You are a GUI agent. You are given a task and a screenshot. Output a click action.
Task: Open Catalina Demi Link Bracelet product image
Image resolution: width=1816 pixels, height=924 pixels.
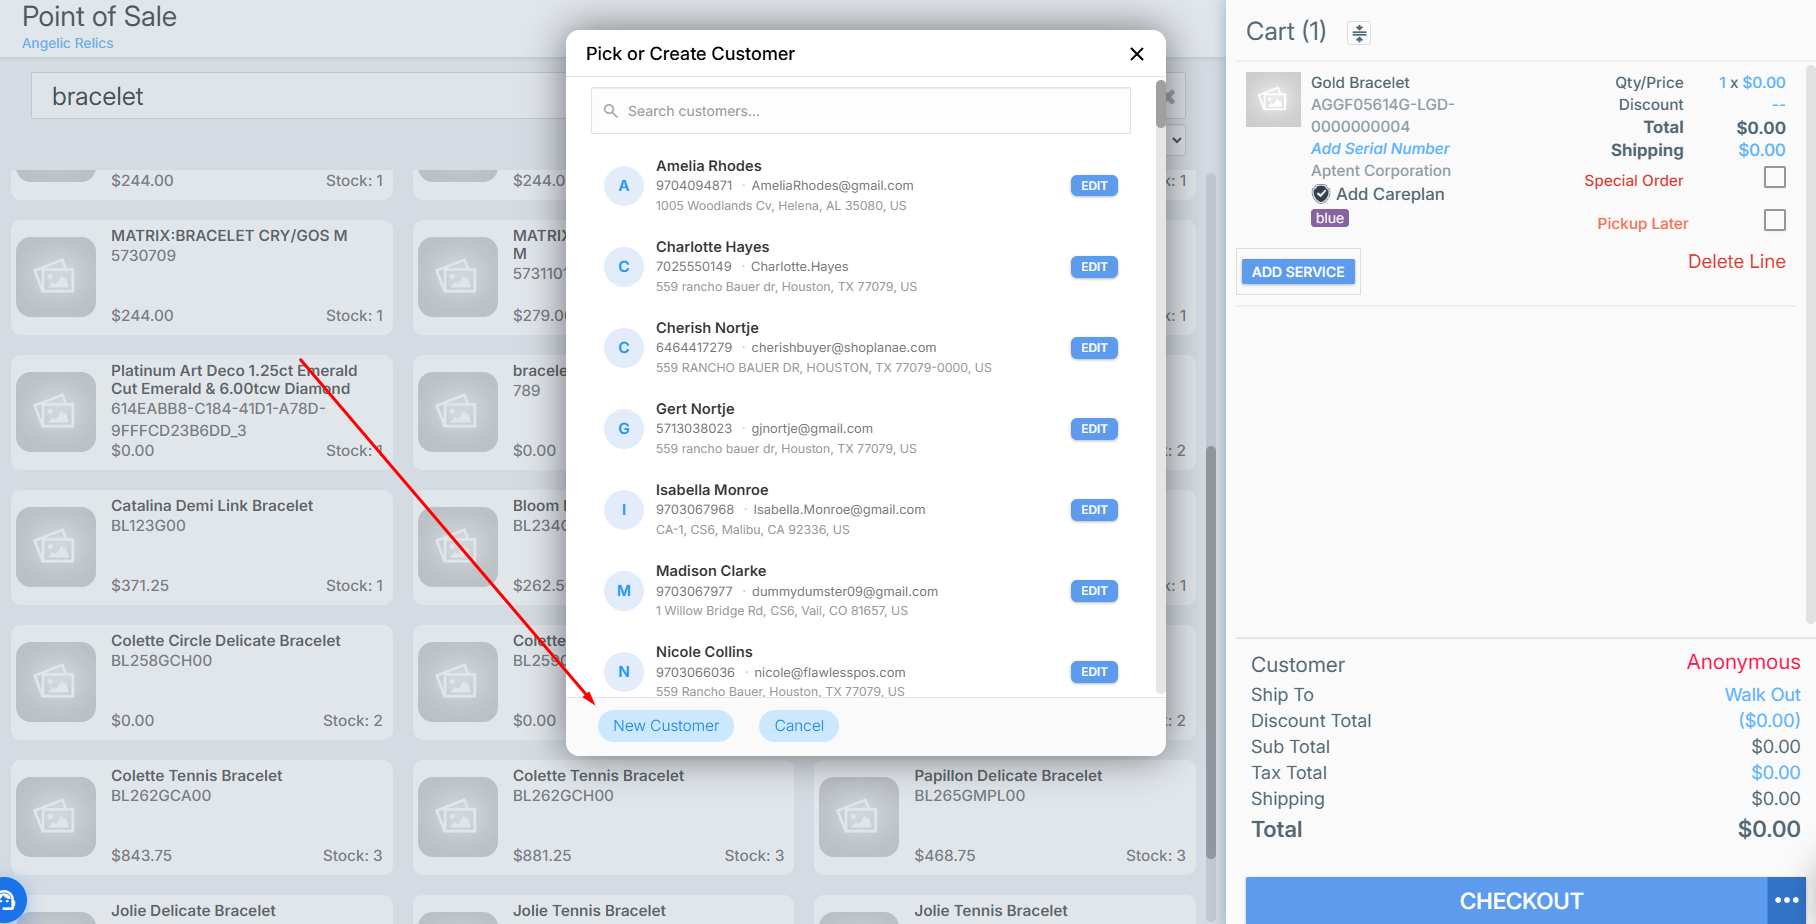coord(56,547)
